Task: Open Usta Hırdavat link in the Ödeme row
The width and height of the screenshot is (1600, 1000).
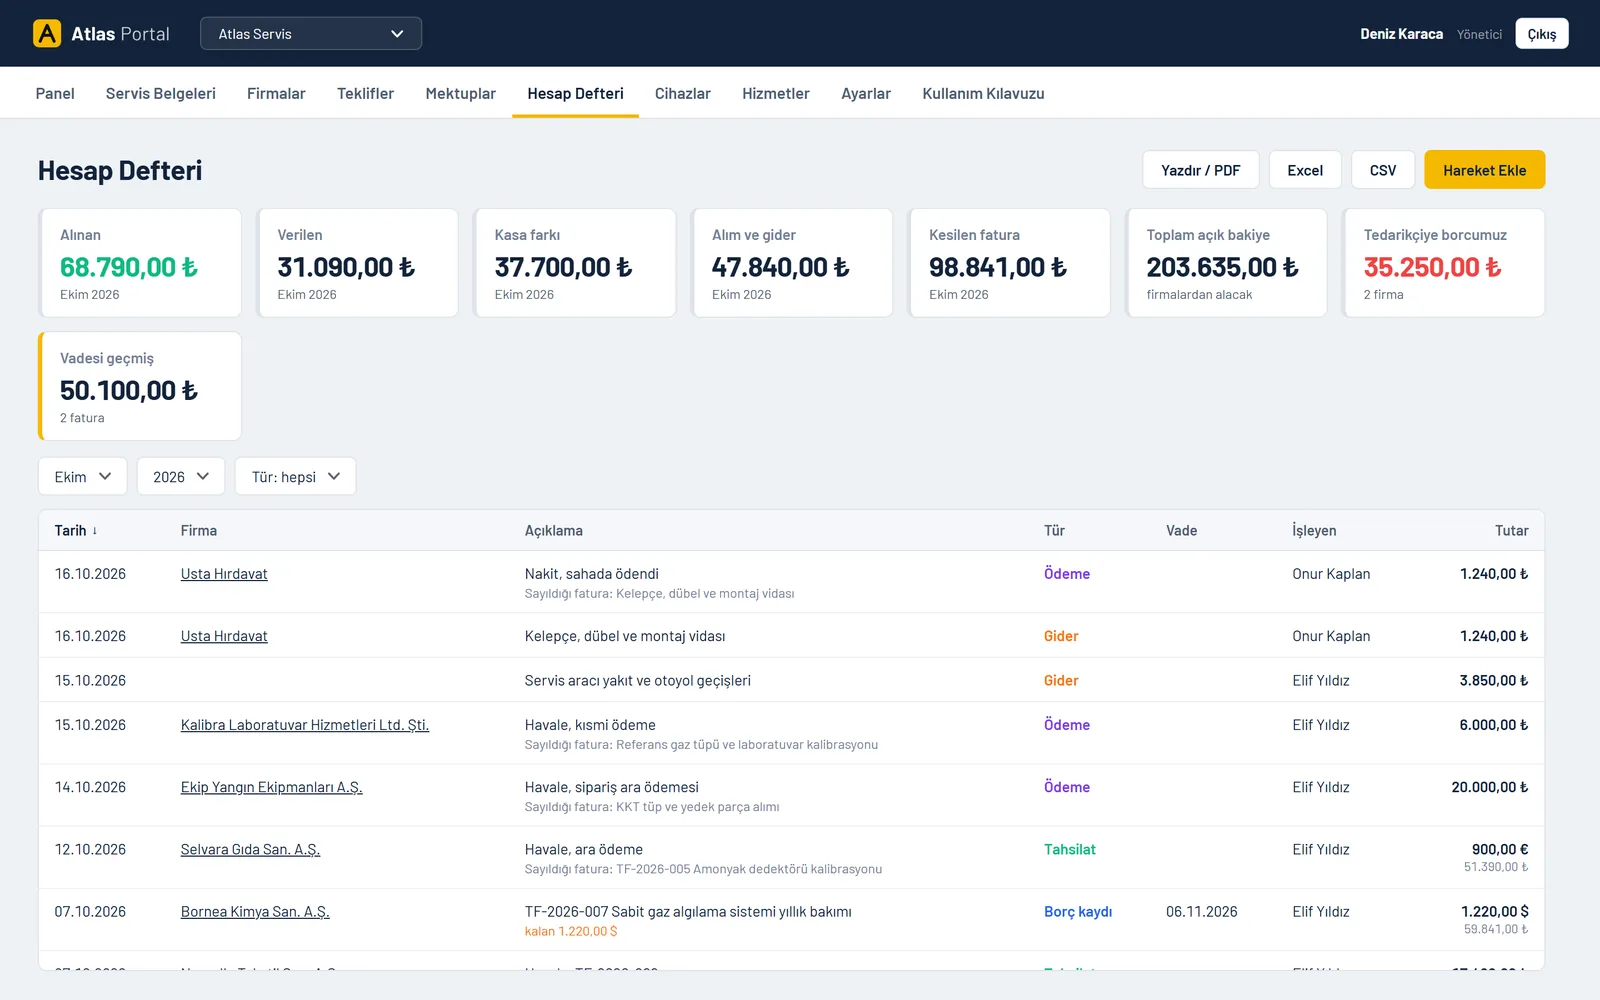Action: pyautogui.click(x=224, y=574)
